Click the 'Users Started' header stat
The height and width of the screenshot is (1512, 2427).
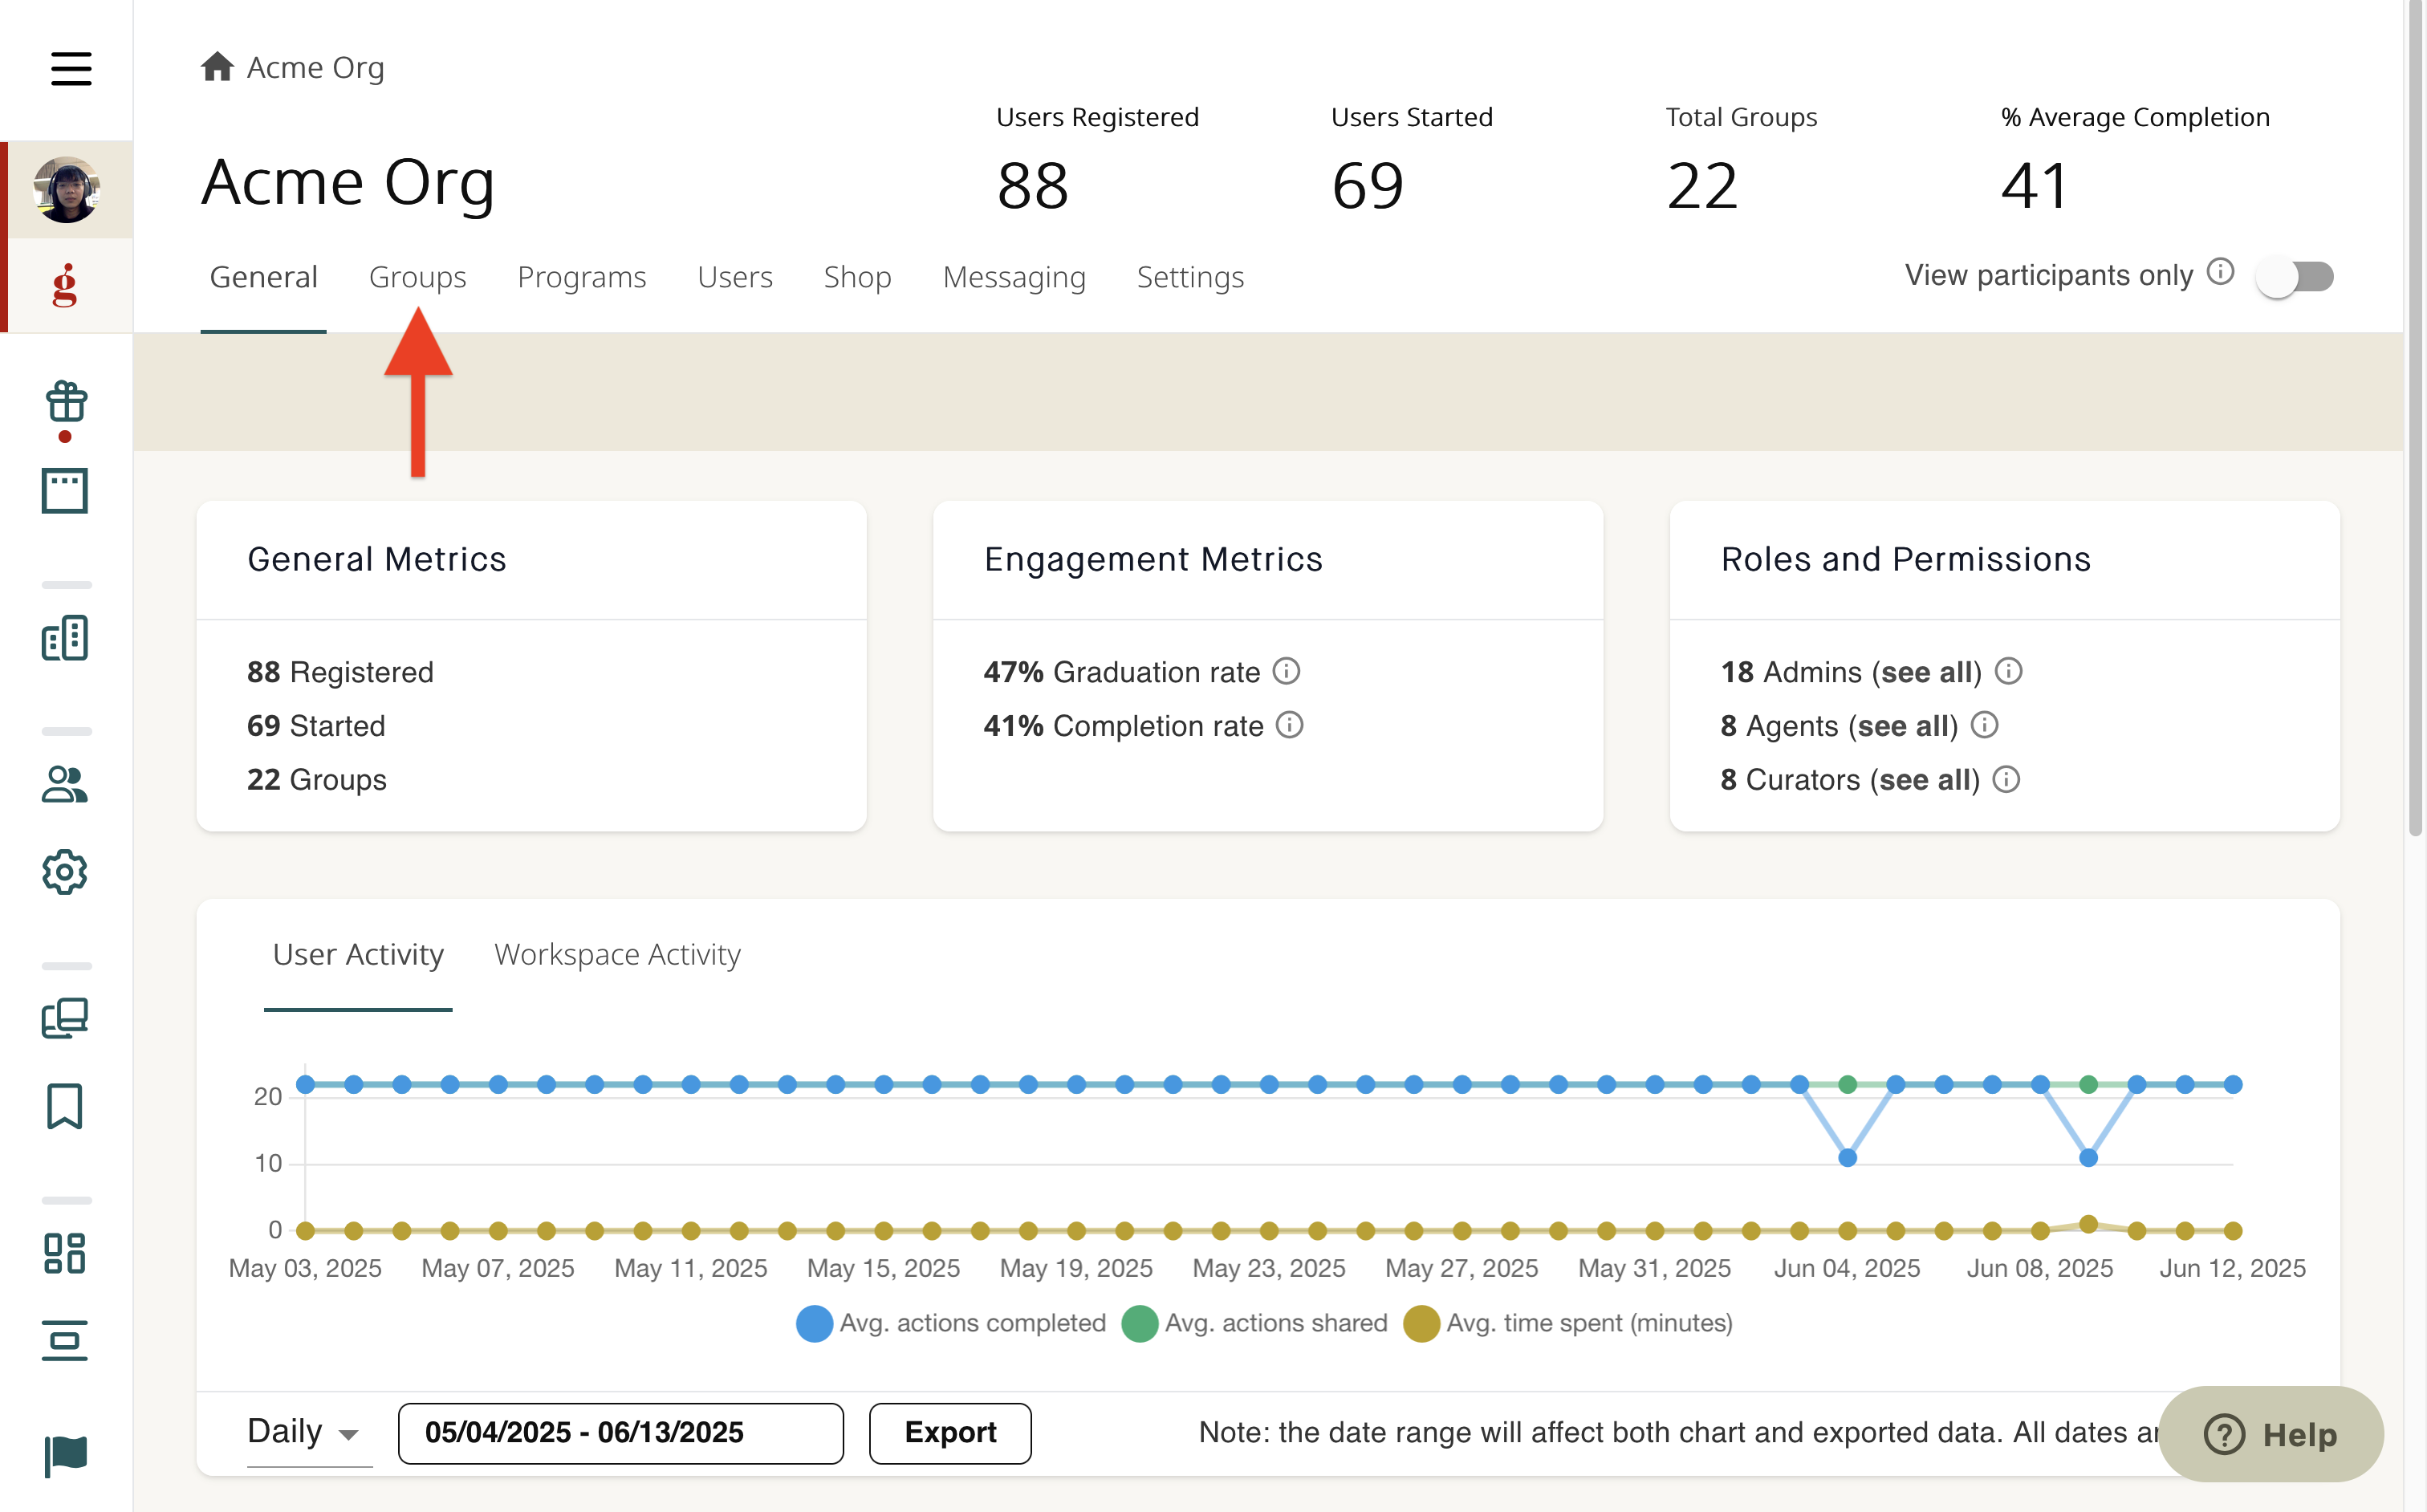click(1411, 160)
